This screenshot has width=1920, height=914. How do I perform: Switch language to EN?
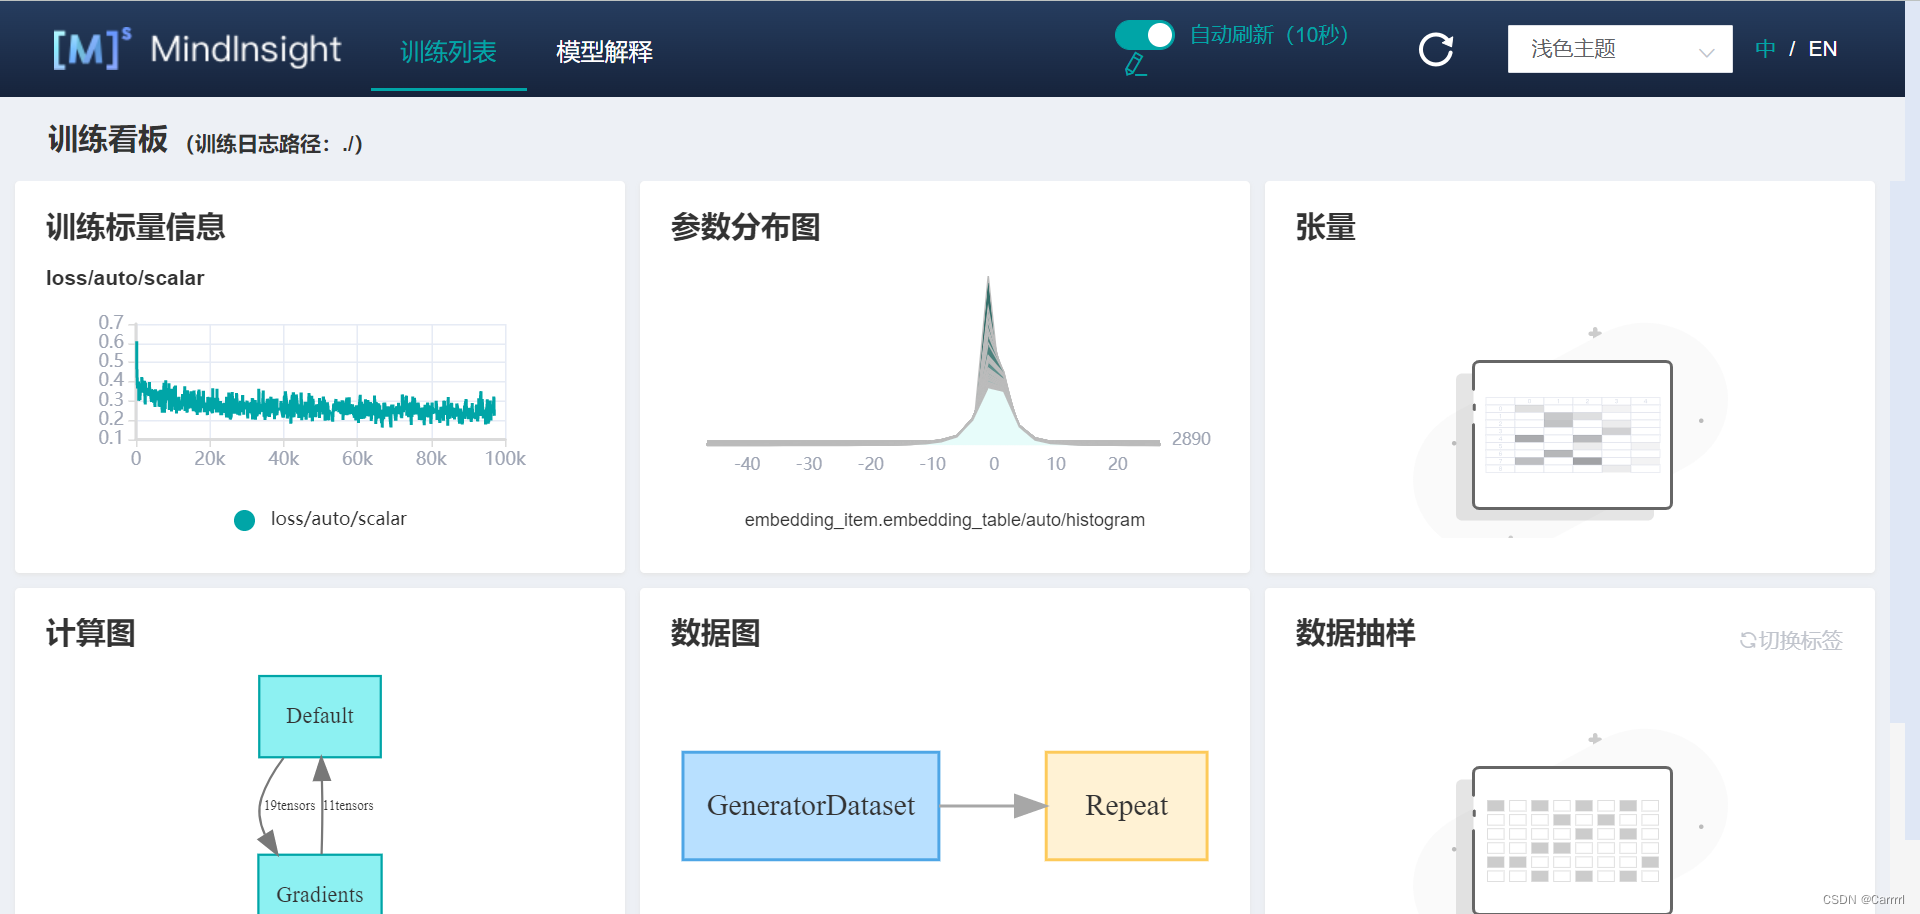(x=1822, y=49)
